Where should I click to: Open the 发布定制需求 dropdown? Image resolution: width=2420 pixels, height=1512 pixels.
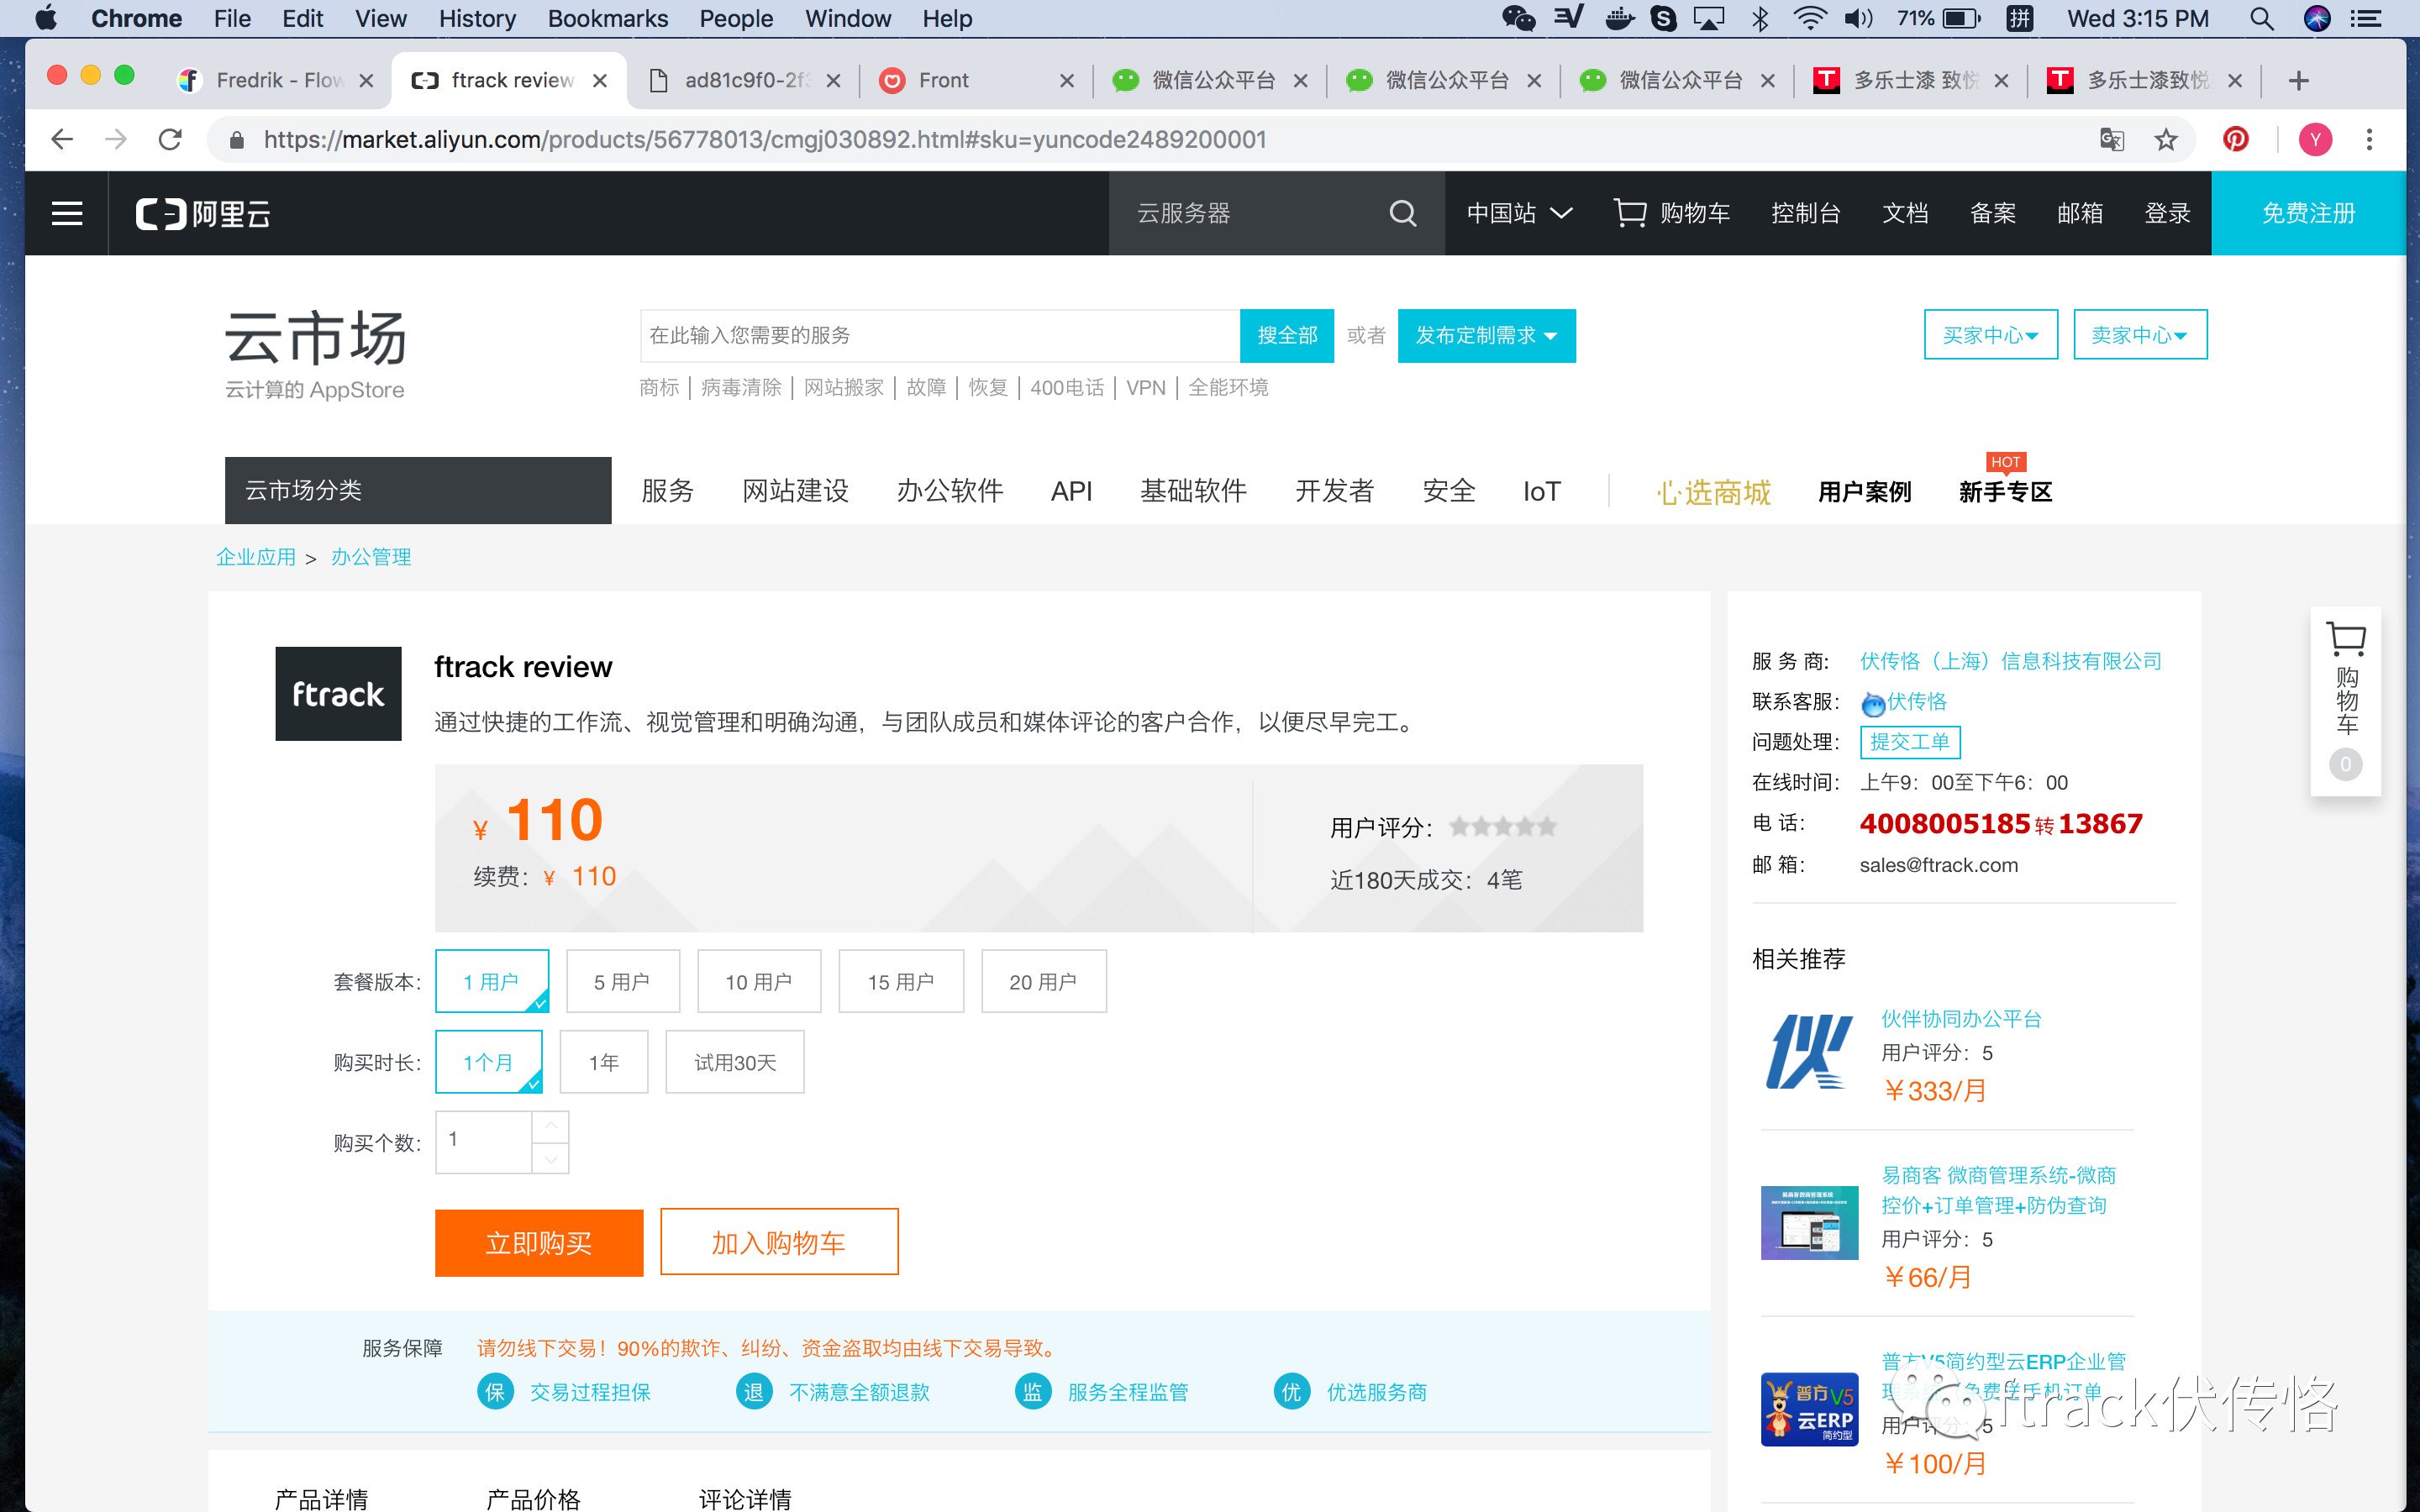(x=1486, y=336)
